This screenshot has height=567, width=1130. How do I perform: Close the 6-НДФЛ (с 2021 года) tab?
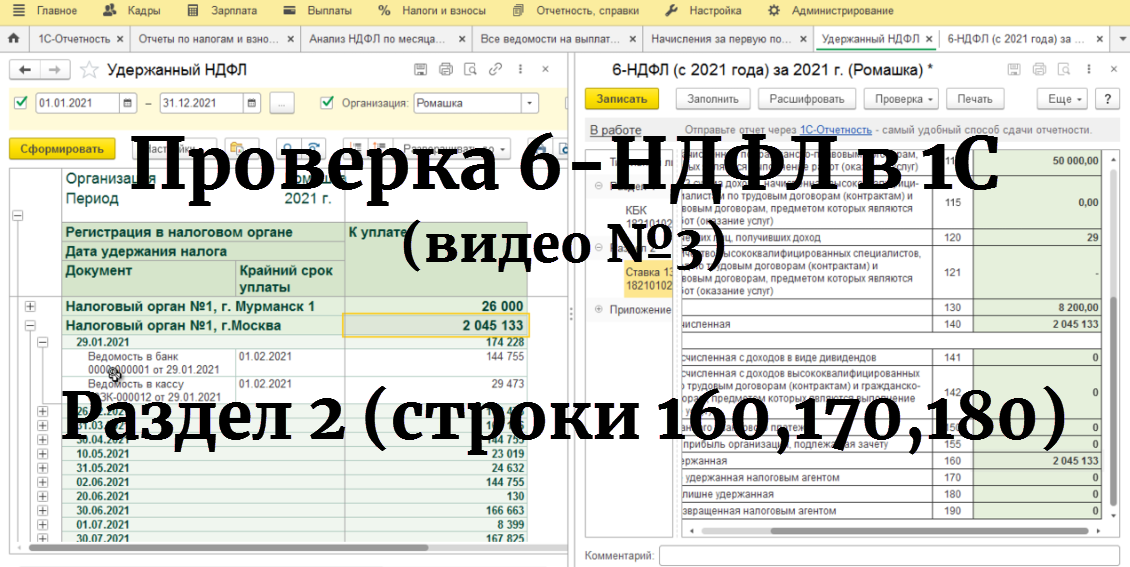(x=1100, y=39)
